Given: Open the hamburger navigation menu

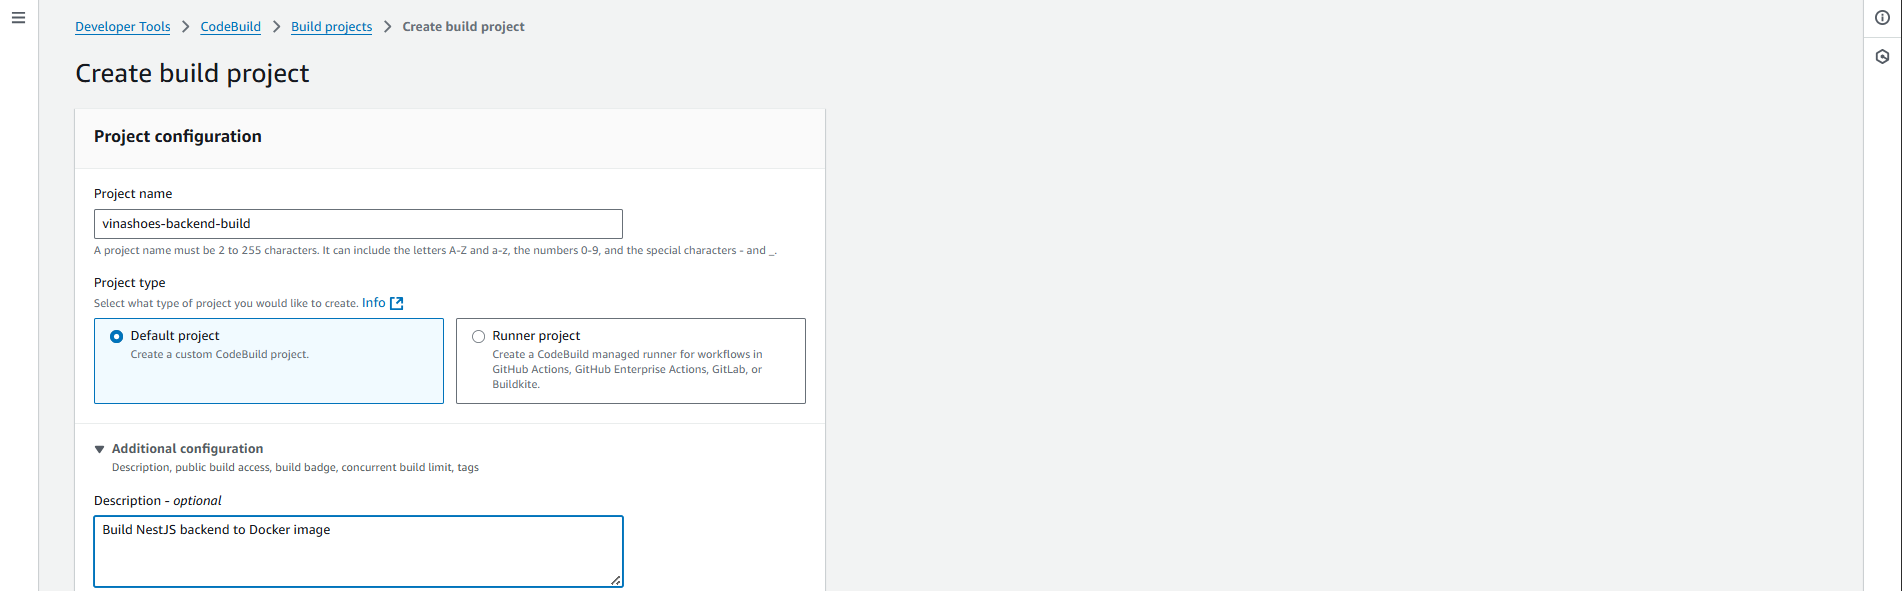Looking at the screenshot, I should (x=18, y=18).
